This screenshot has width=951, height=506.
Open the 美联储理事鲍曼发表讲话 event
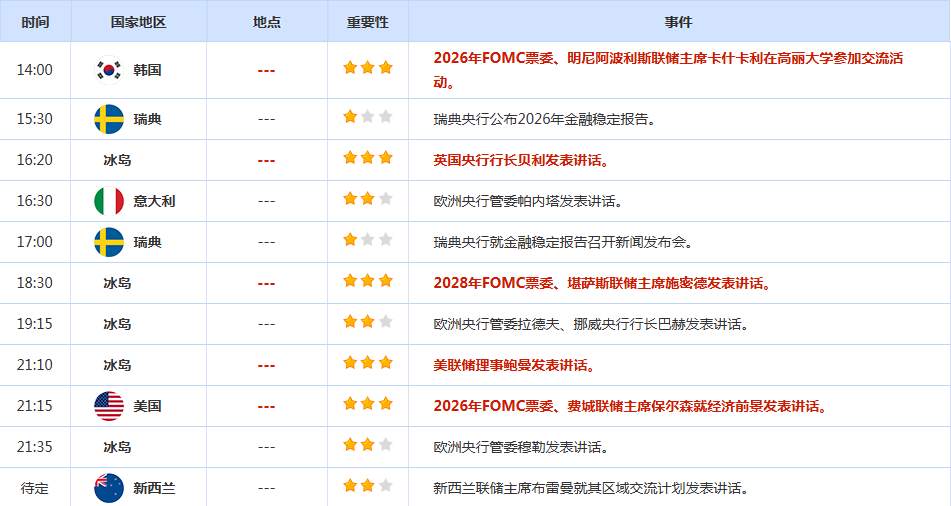[x=514, y=365]
